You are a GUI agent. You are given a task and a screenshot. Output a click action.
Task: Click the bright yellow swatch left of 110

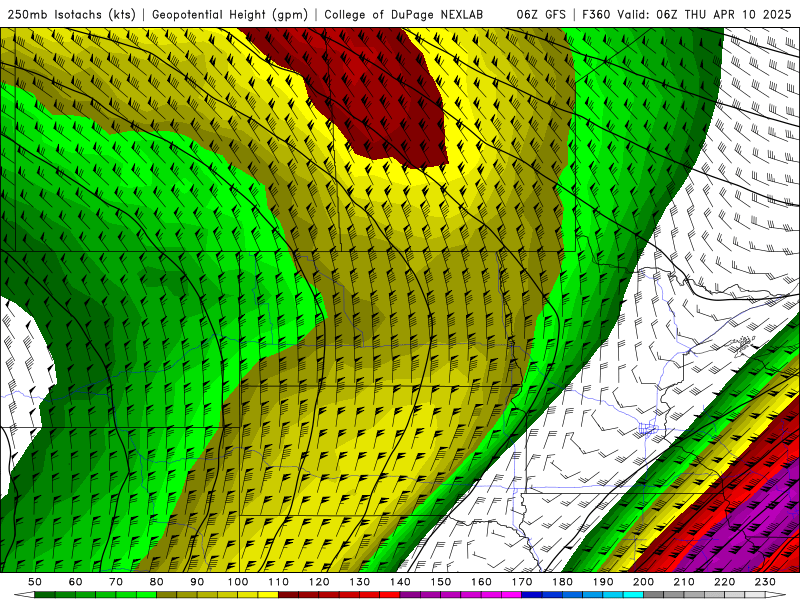coord(268,595)
